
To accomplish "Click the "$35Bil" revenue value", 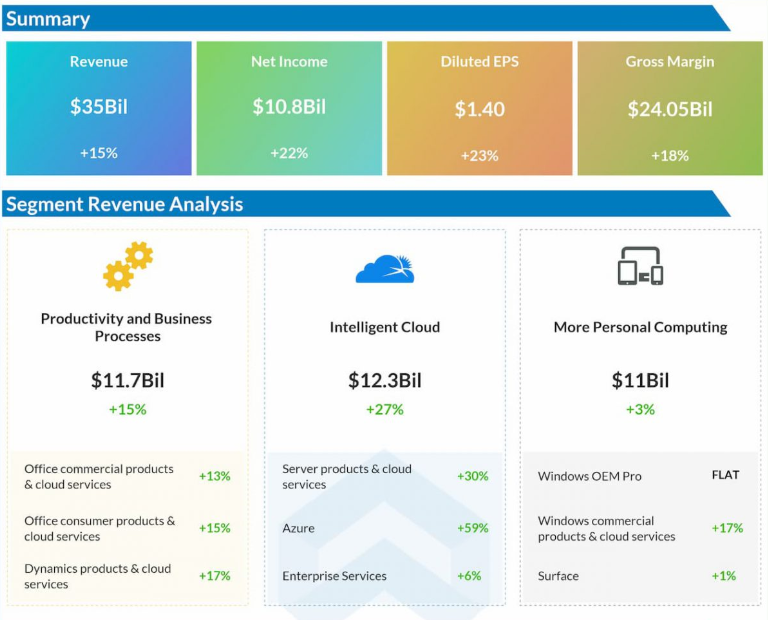I will (x=98, y=106).
